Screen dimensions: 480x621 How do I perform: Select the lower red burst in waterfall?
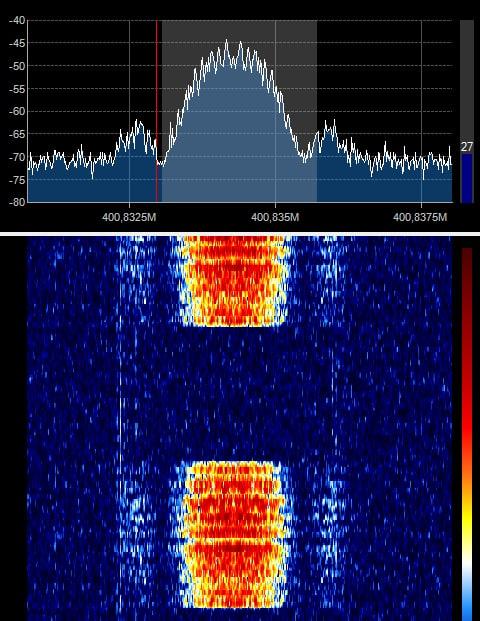234,535
